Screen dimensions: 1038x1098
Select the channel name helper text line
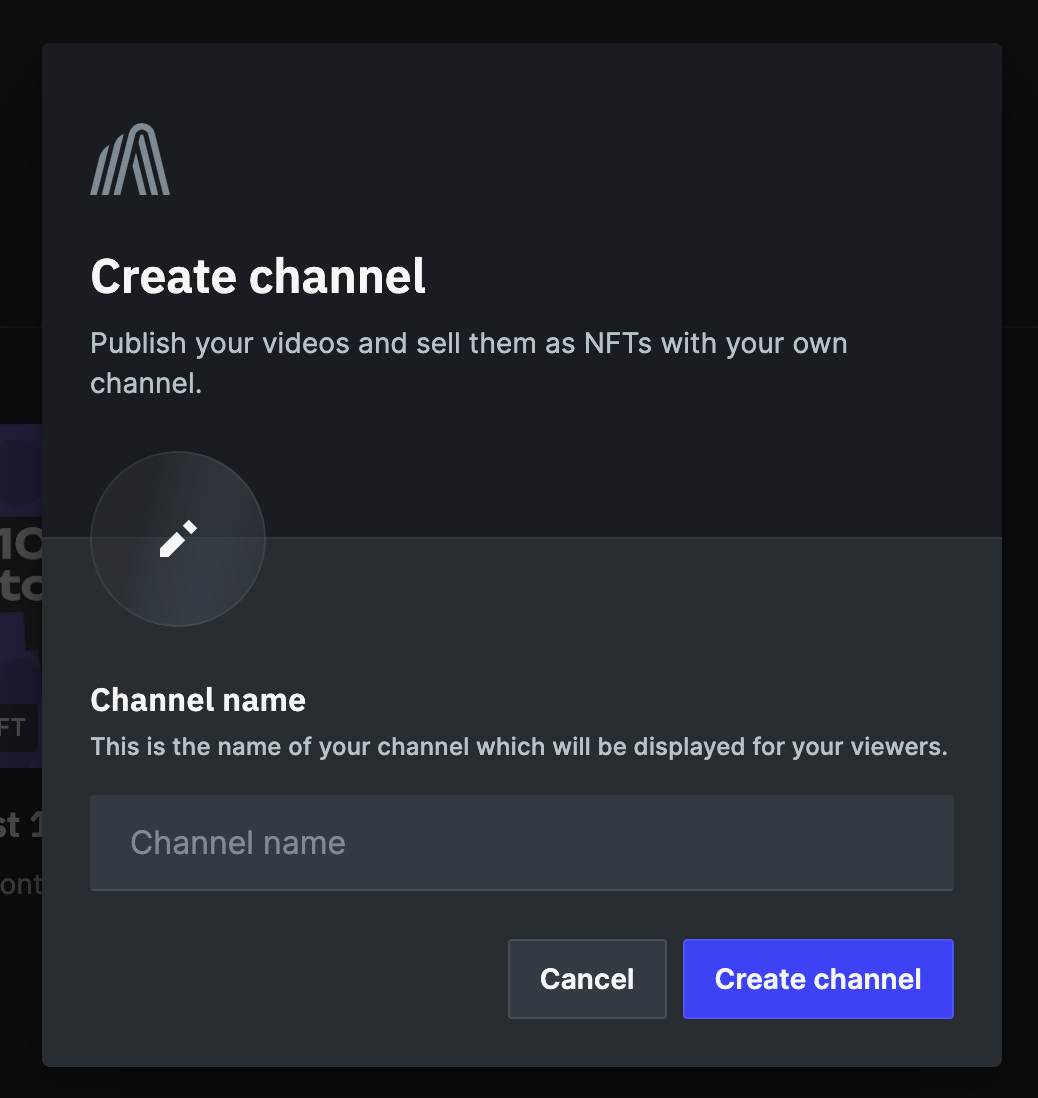[518, 746]
